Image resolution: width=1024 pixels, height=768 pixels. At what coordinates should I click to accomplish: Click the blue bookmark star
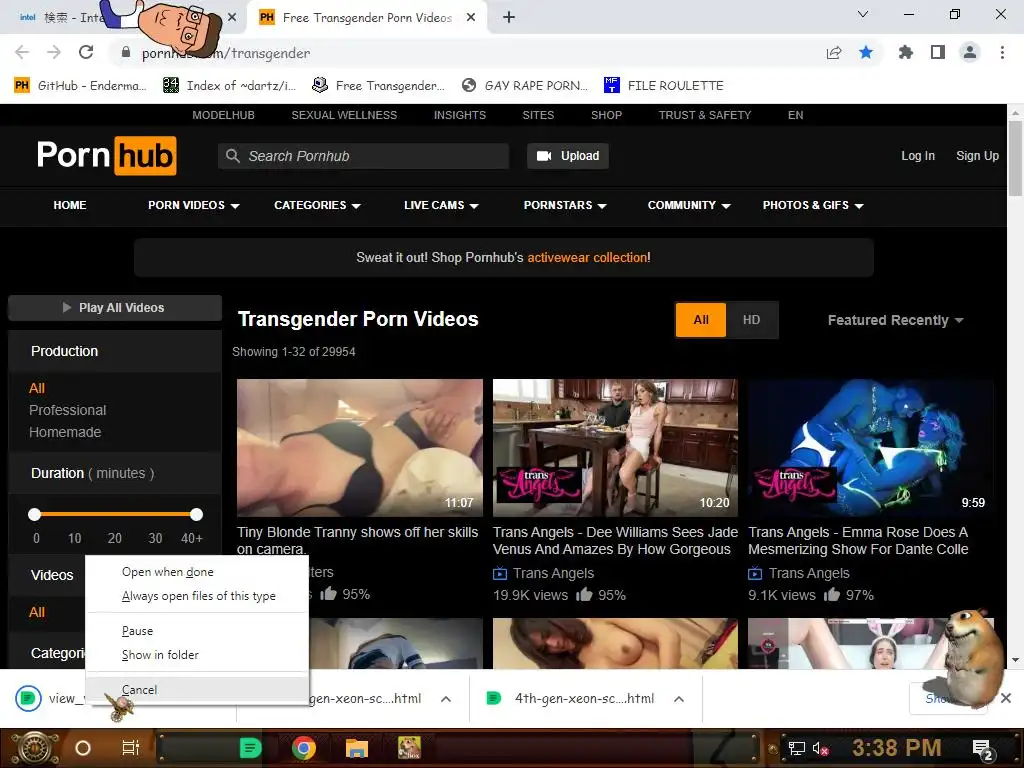coord(866,52)
